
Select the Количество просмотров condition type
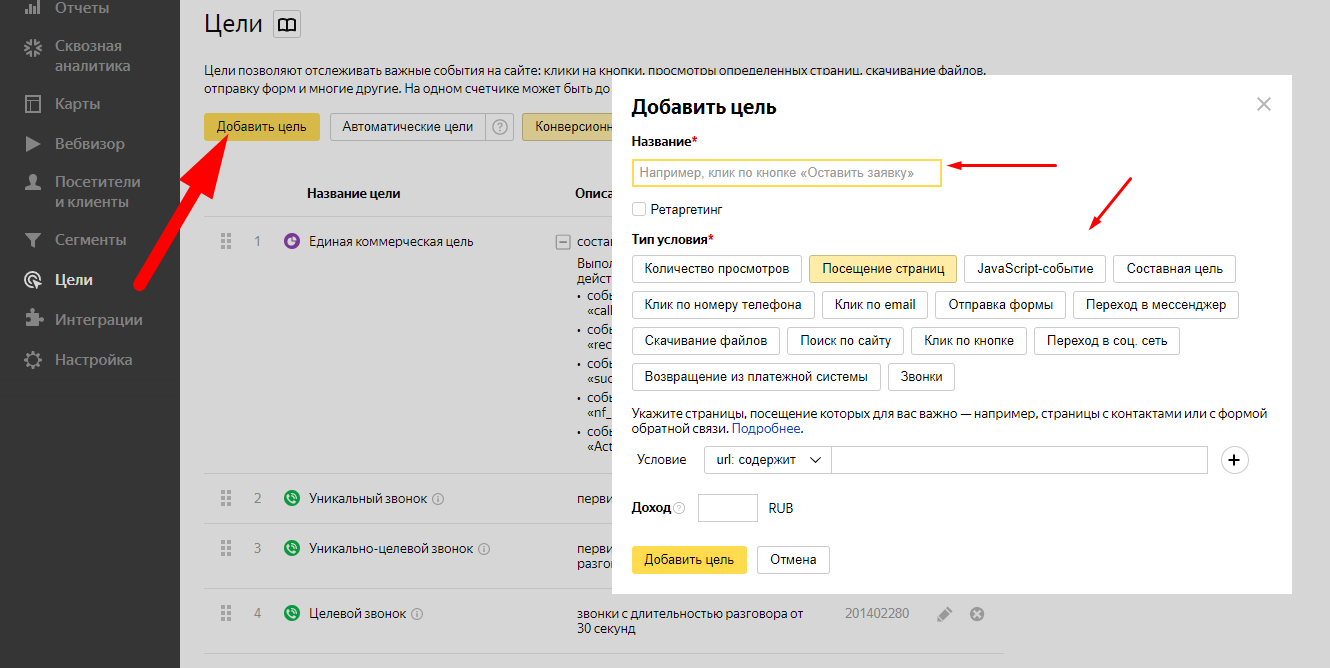click(717, 268)
